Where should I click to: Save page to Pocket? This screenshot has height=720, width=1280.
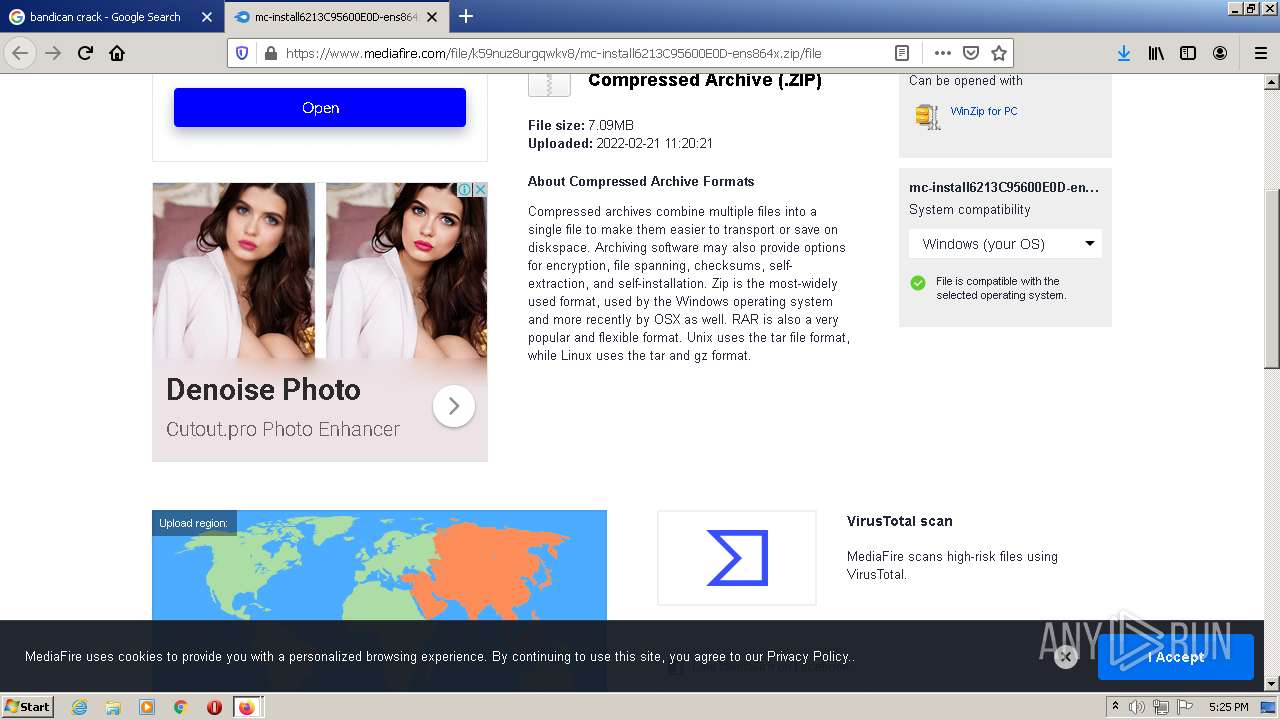point(970,53)
